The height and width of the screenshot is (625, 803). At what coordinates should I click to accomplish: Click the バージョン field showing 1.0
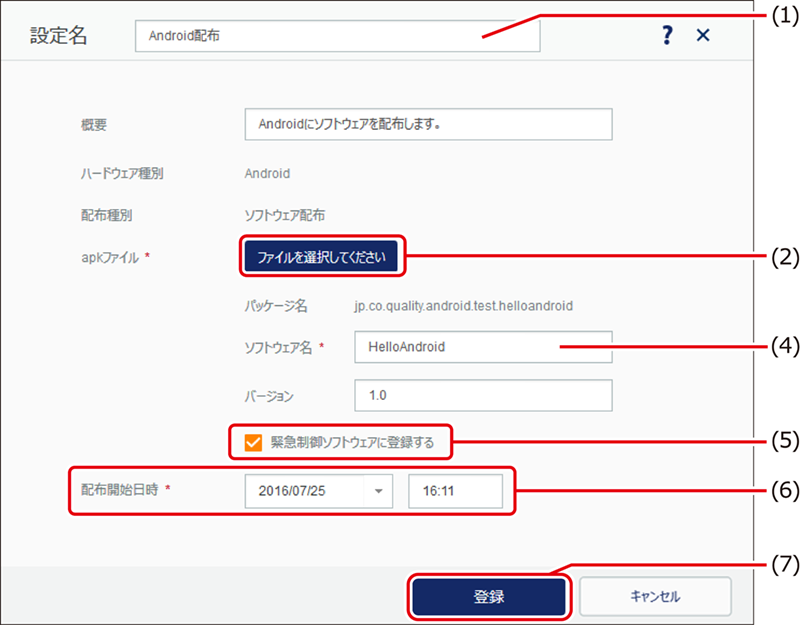pyautogui.click(x=483, y=395)
